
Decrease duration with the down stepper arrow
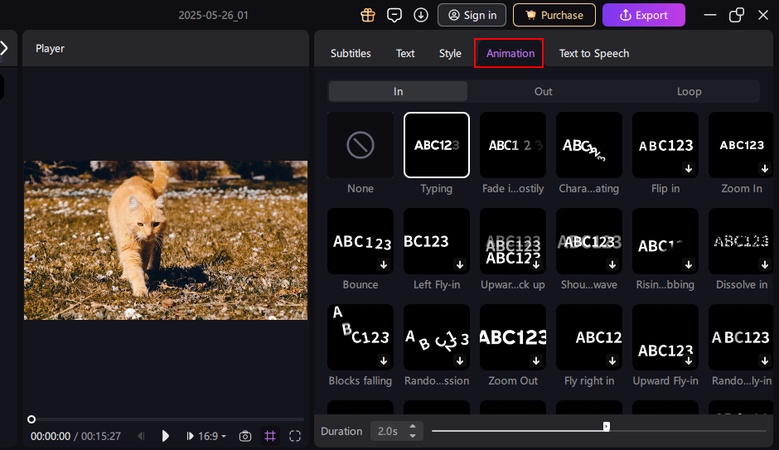[x=412, y=436]
